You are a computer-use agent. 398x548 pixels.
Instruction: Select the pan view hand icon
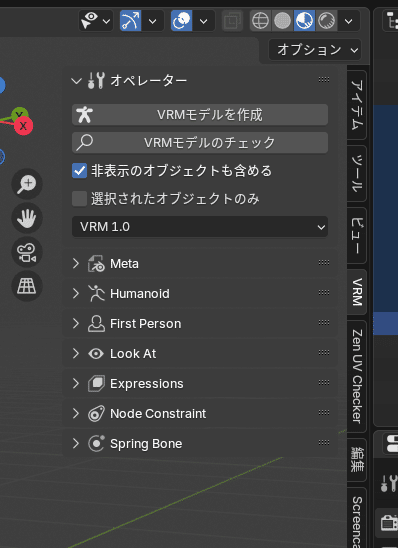tap(27, 218)
